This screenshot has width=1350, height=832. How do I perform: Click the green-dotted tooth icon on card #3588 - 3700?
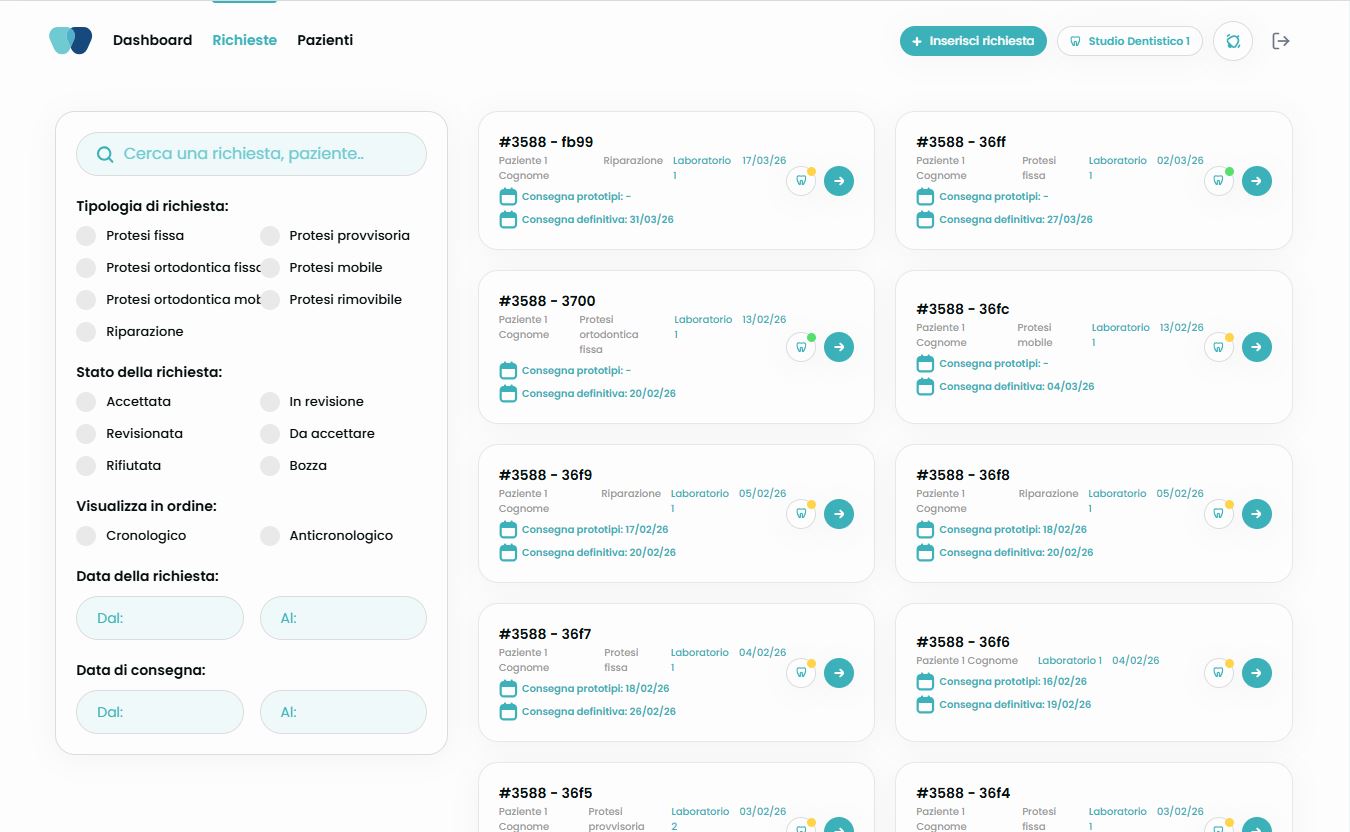coord(801,347)
